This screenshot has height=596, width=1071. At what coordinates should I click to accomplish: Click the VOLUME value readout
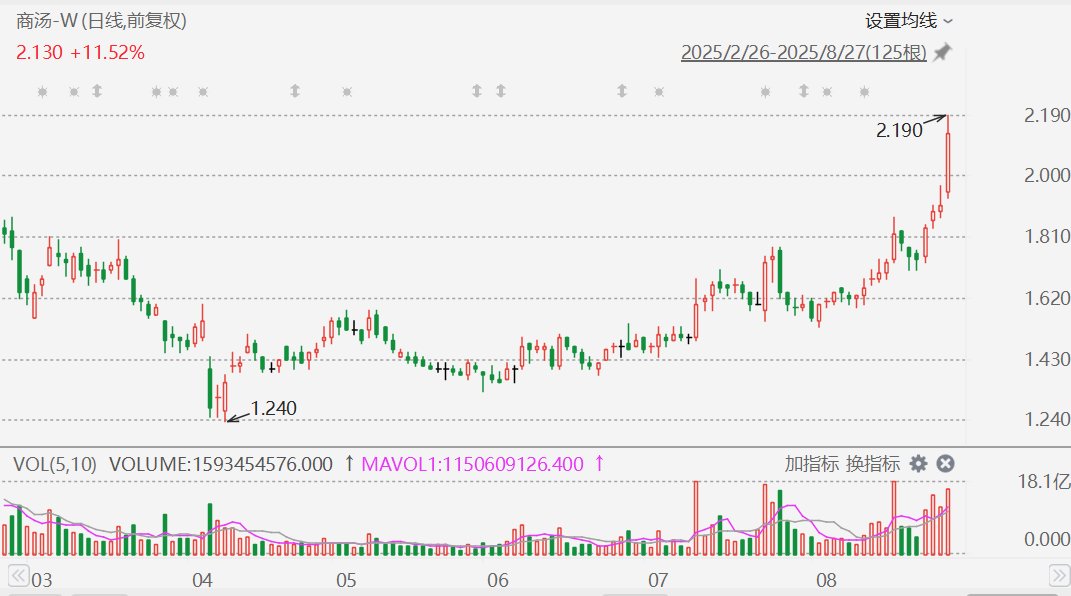pos(220,464)
